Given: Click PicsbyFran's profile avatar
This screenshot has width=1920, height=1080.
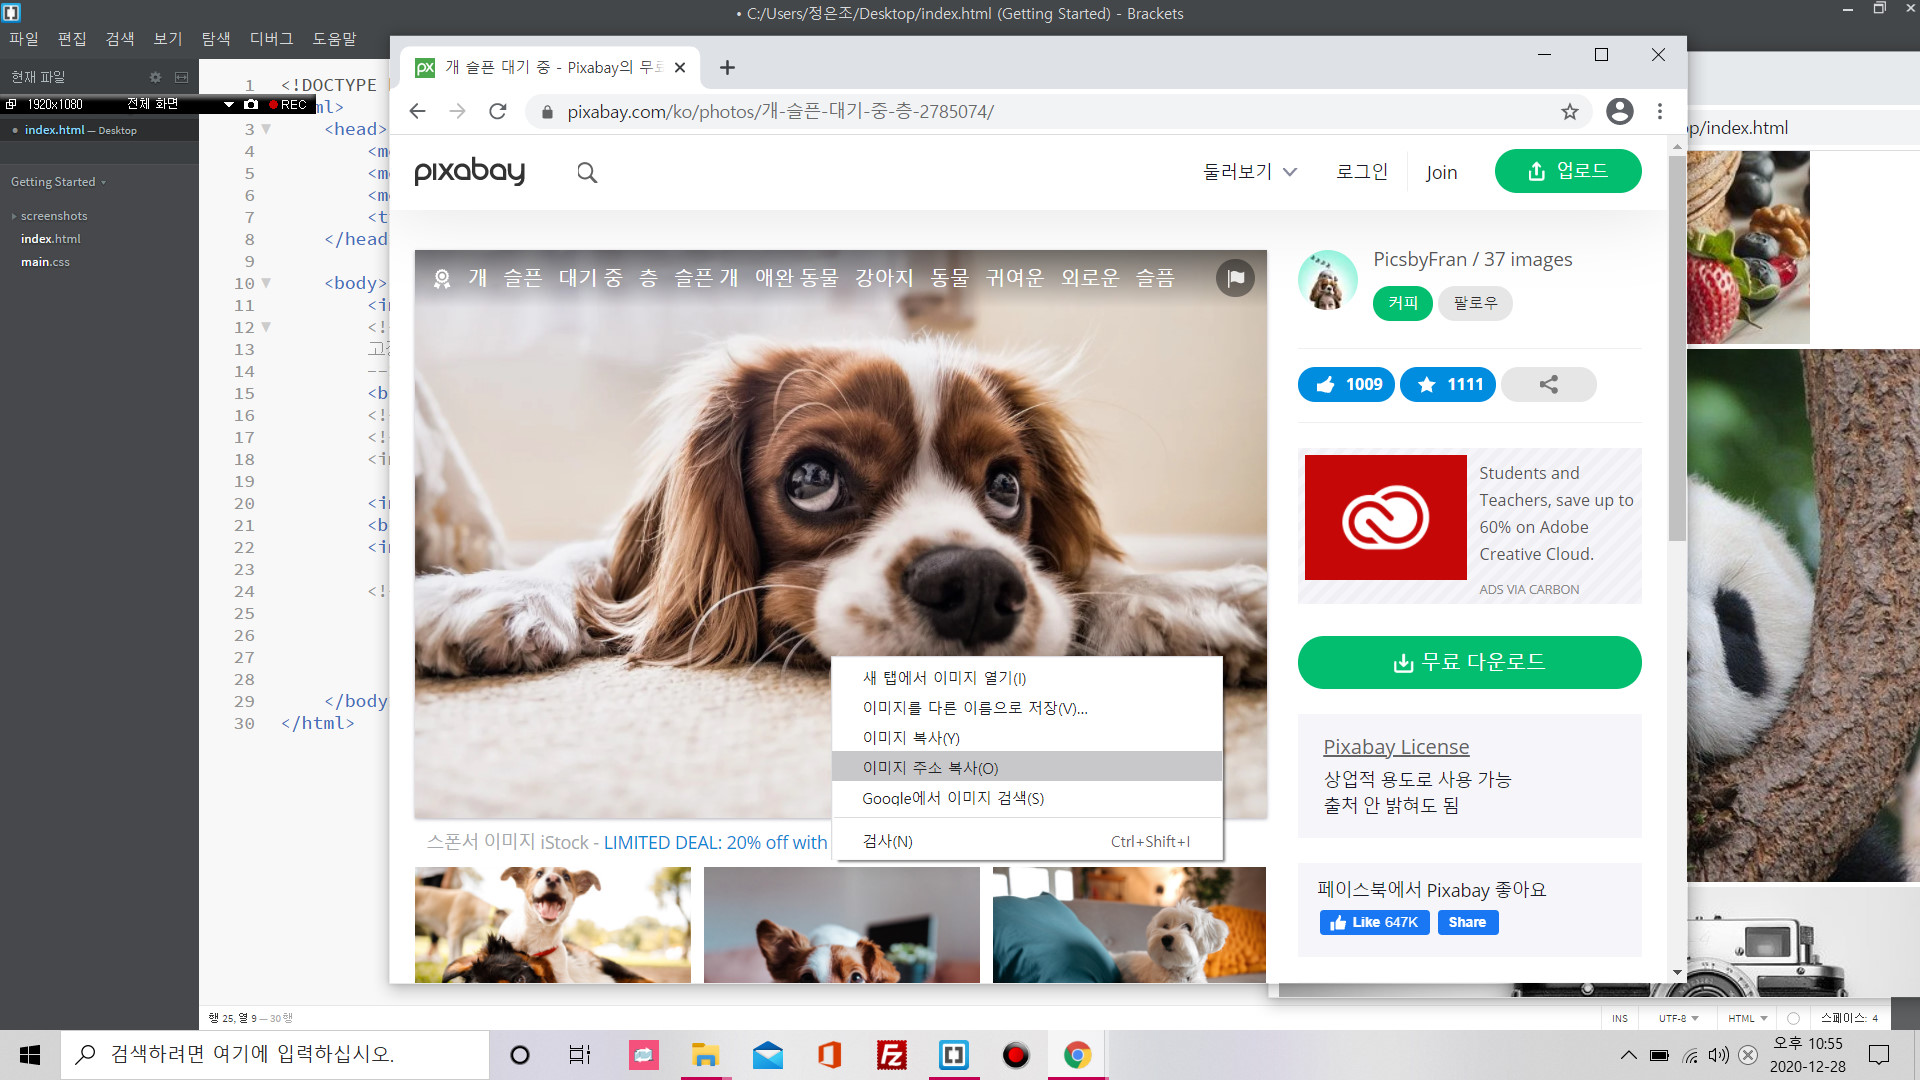Looking at the screenshot, I should (x=1327, y=280).
